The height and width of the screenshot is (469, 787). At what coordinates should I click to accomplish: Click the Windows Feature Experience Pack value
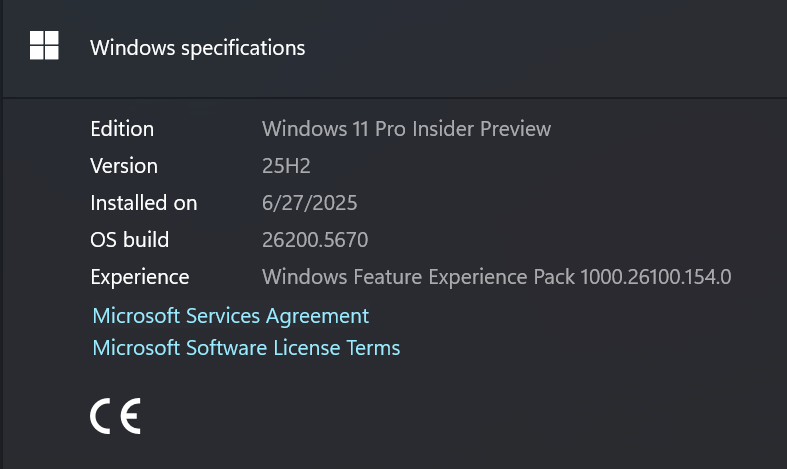[x=496, y=277]
